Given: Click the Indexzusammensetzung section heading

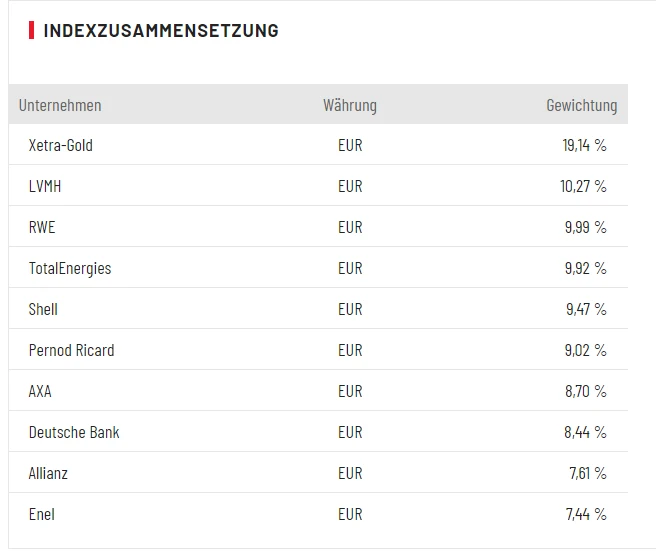Looking at the screenshot, I should (x=161, y=31).
